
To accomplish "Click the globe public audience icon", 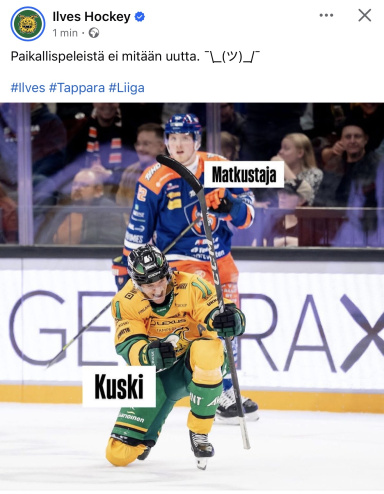I will [94, 33].
